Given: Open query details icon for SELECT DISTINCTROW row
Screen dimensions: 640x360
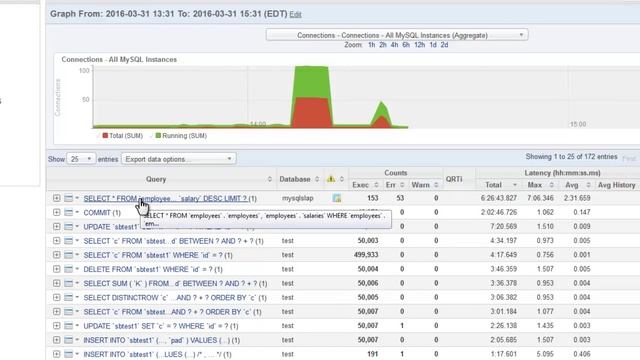Looking at the screenshot, I should point(68,298).
